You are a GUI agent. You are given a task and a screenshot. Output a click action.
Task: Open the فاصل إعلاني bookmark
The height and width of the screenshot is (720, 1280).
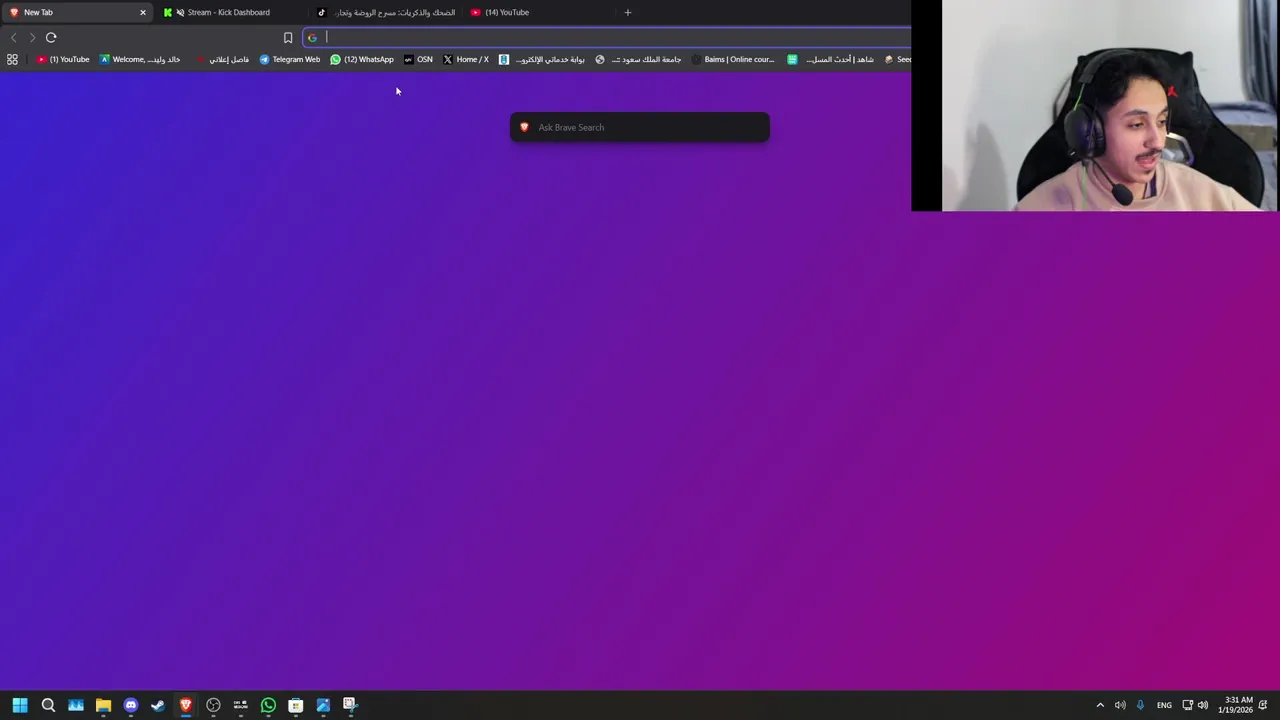[x=222, y=59]
